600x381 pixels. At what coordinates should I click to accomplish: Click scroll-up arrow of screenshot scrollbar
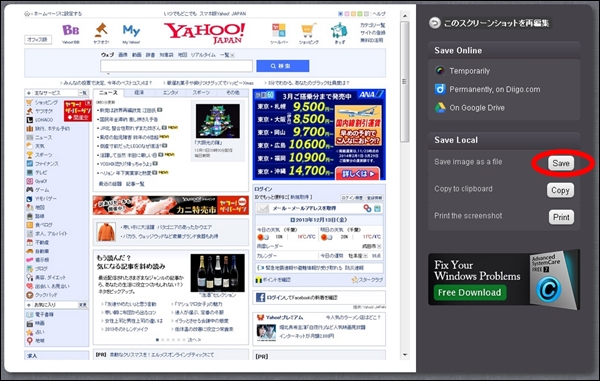[405, 16]
